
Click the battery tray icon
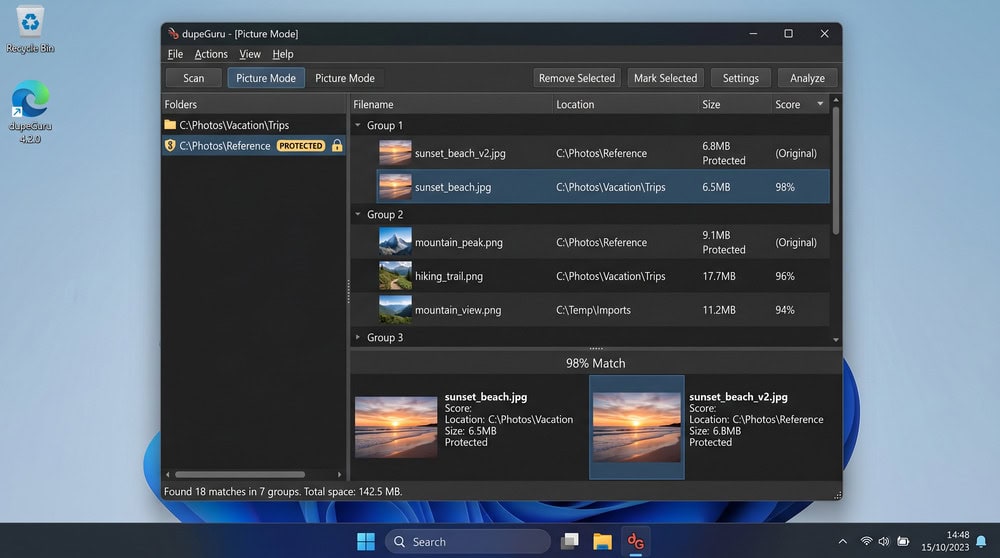903,541
